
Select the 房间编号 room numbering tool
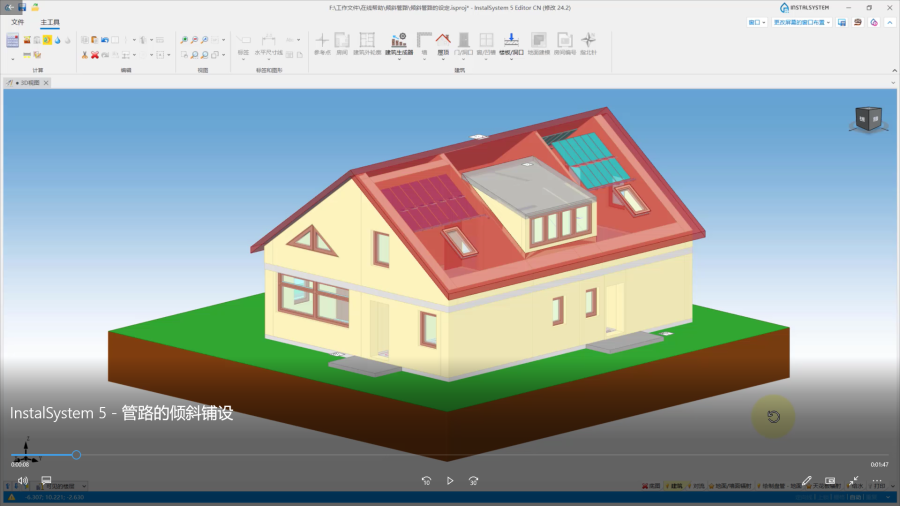point(565,44)
